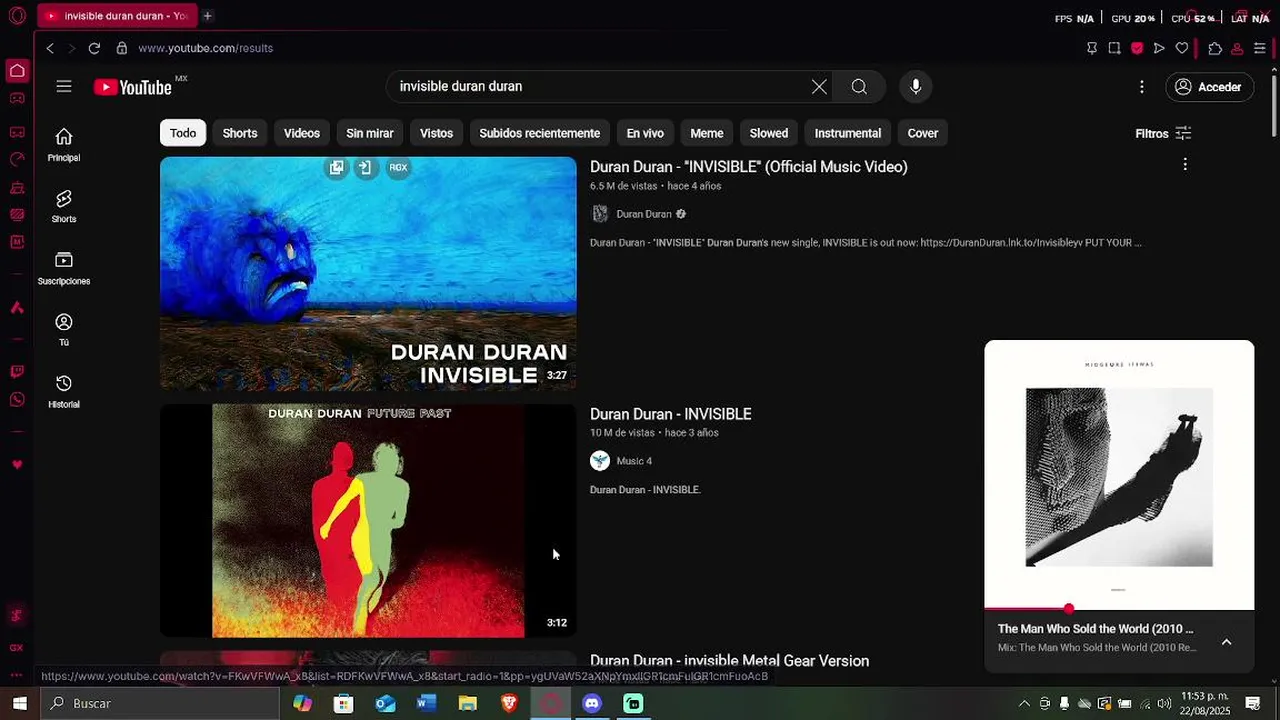
Task: Select the Meme filter chip
Action: 707,133
